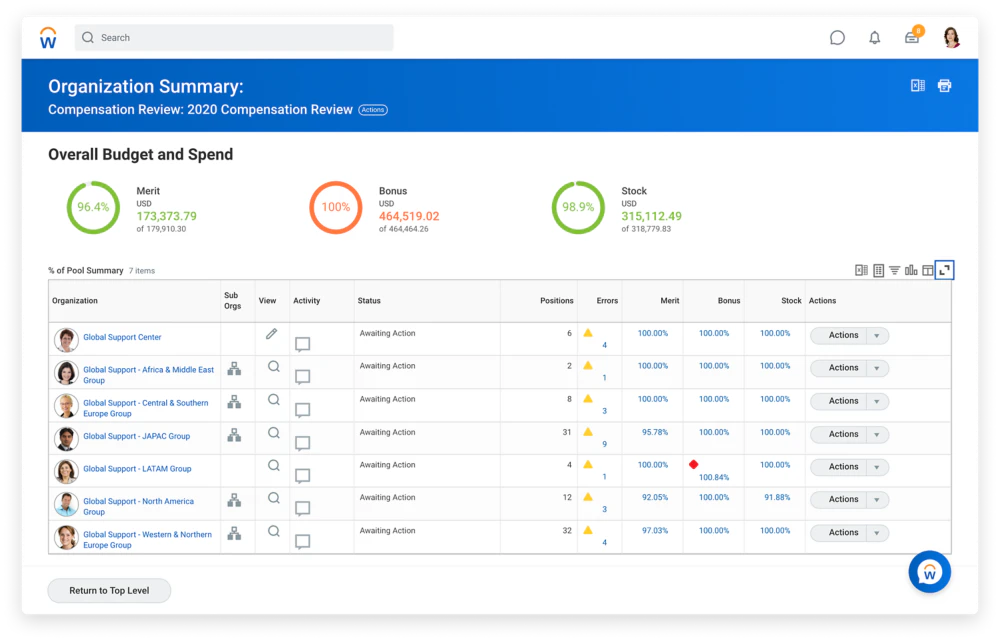Screen dimensions: 1000x642
Task: Open Global Support - LATAM Group link
Action: tap(137, 469)
